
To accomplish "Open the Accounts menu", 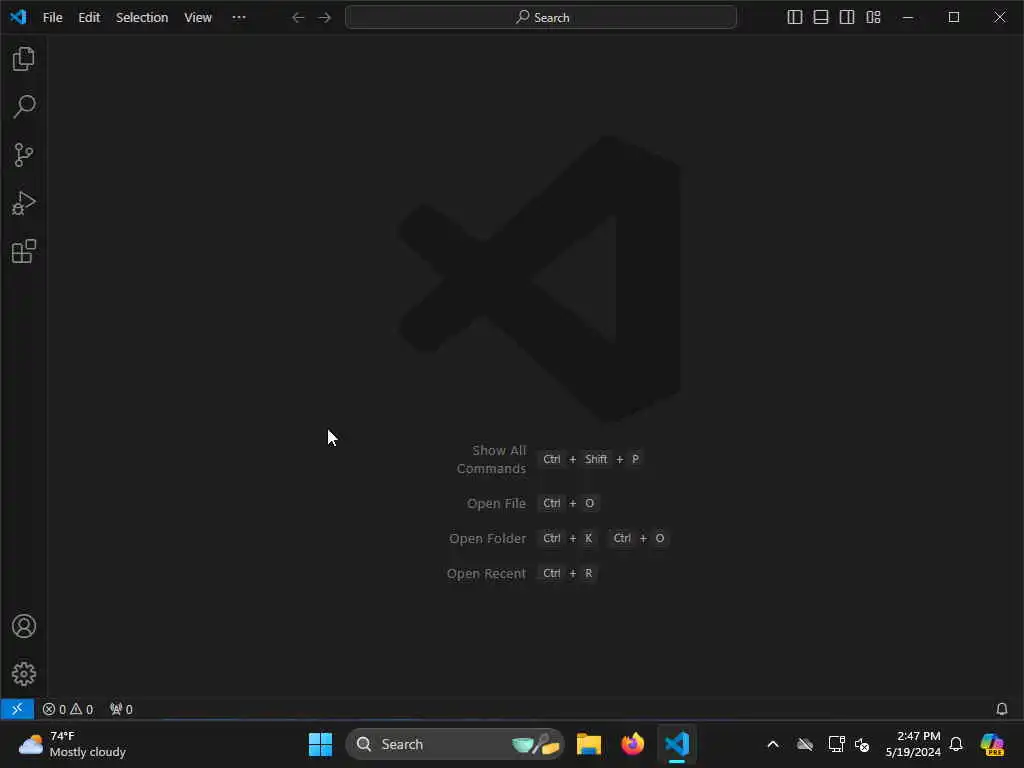I will (24, 626).
